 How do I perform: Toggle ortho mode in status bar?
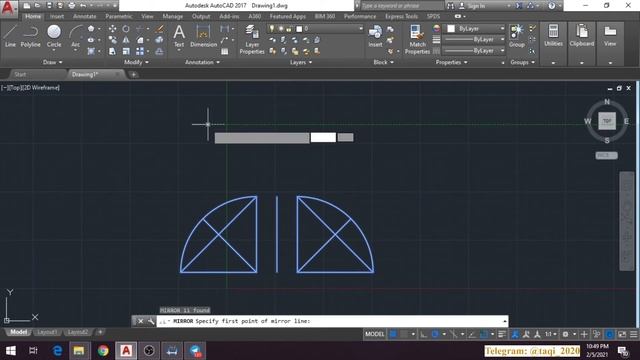[x=424, y=334]
